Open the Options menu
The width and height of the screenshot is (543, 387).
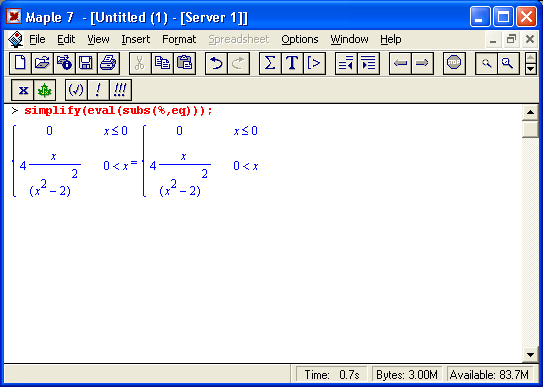tap(300, 39)
